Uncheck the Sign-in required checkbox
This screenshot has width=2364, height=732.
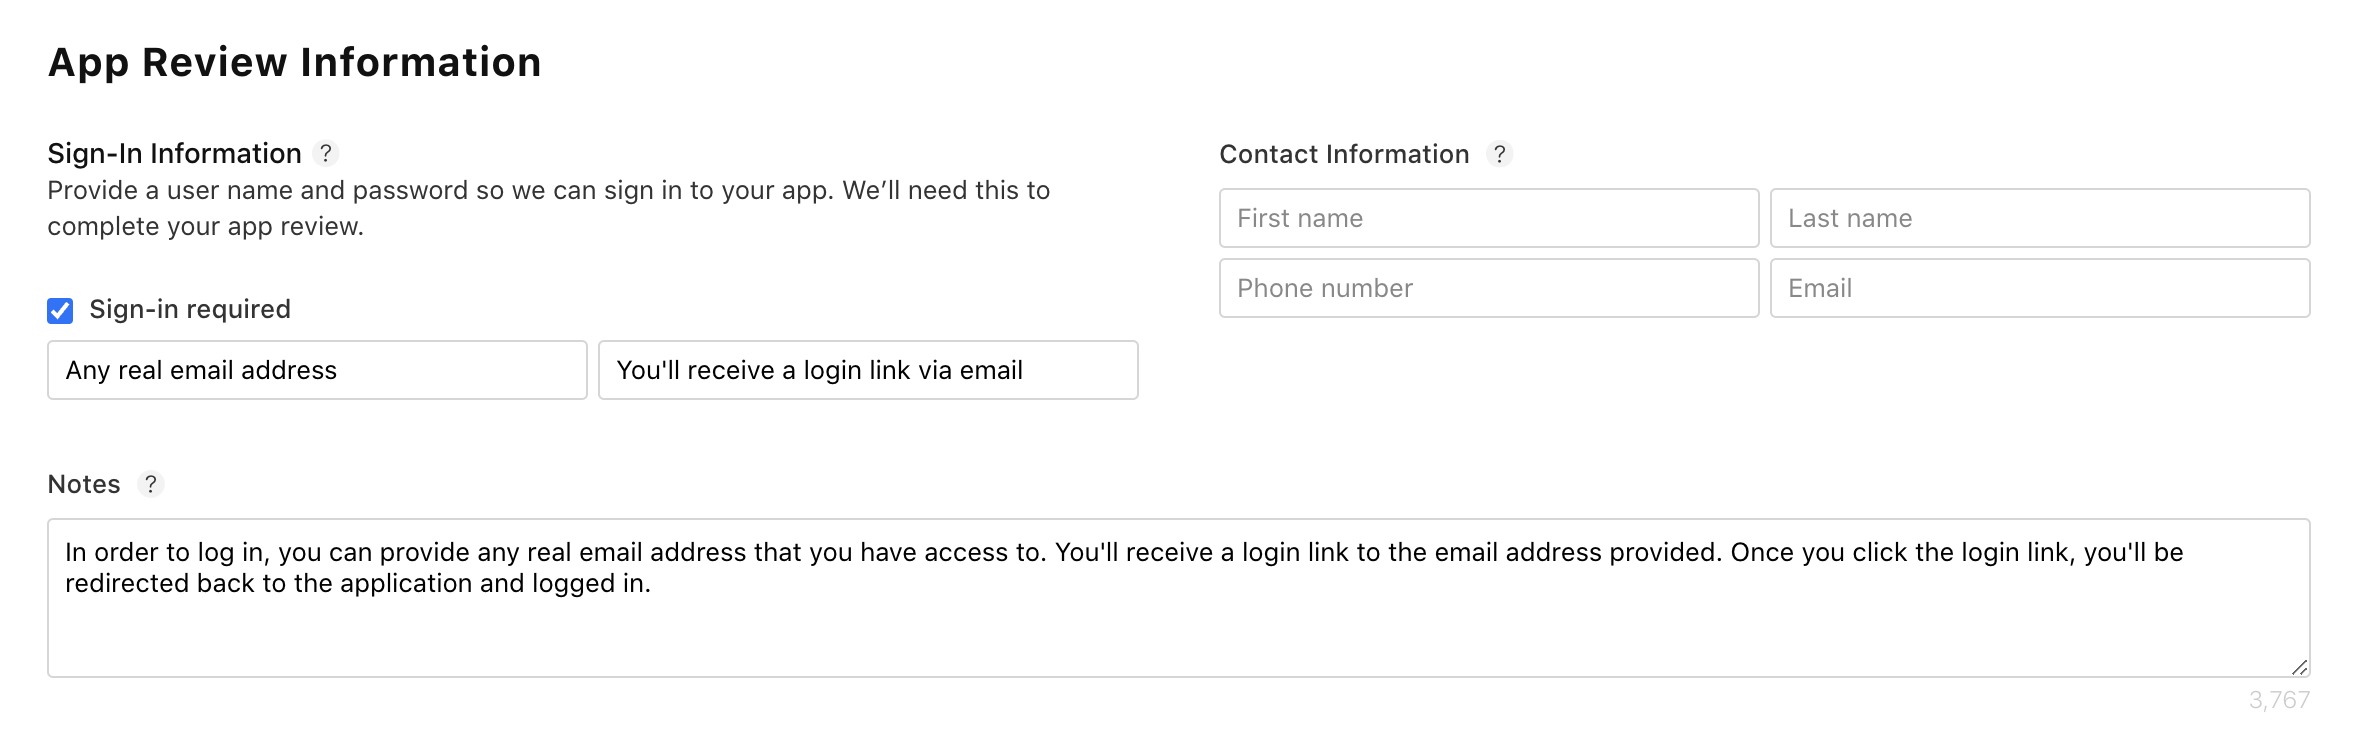(x=59, y=310)
